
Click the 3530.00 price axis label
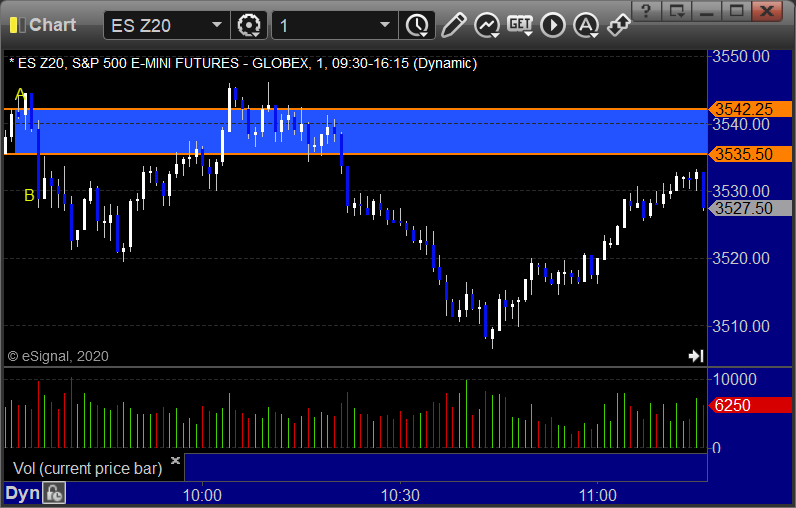(x=741, y=191)
